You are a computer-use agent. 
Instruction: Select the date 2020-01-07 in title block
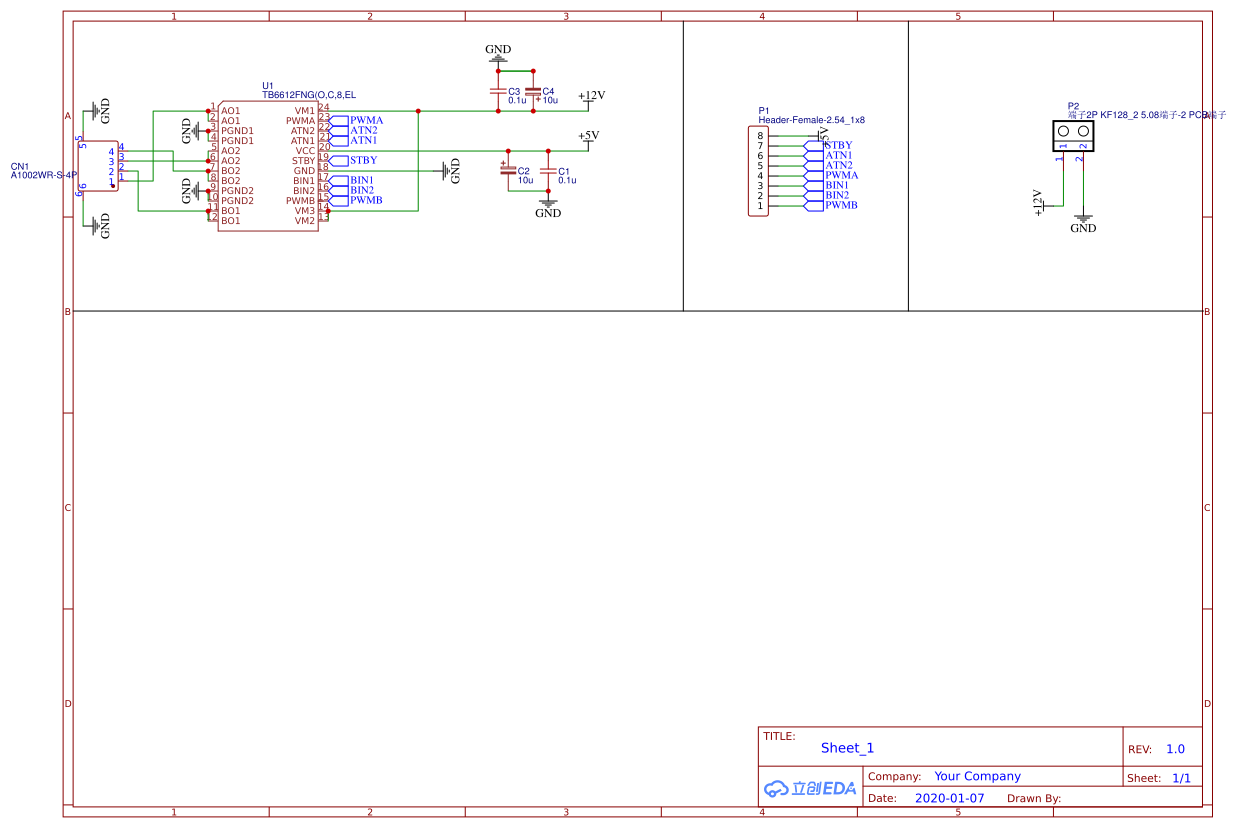click(x=949, y=798)
